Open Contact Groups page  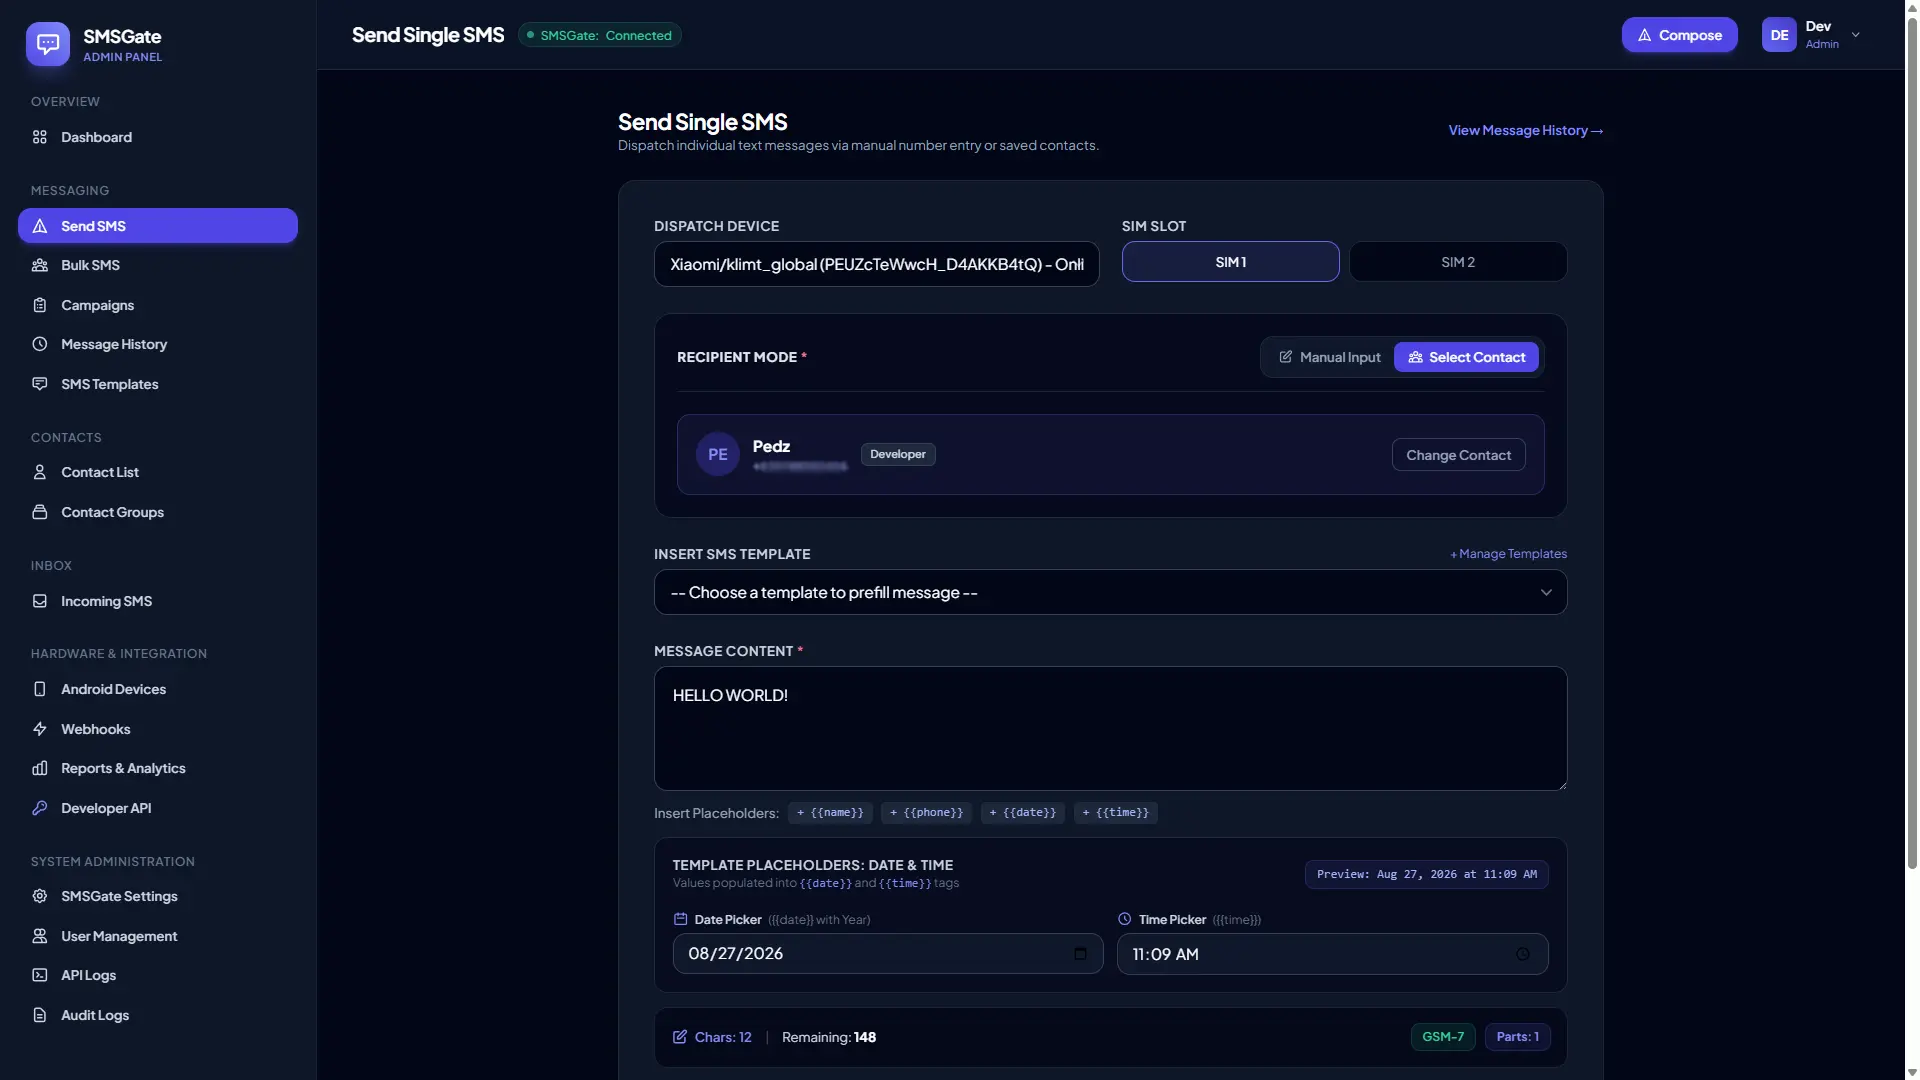[x=158, y=512]
